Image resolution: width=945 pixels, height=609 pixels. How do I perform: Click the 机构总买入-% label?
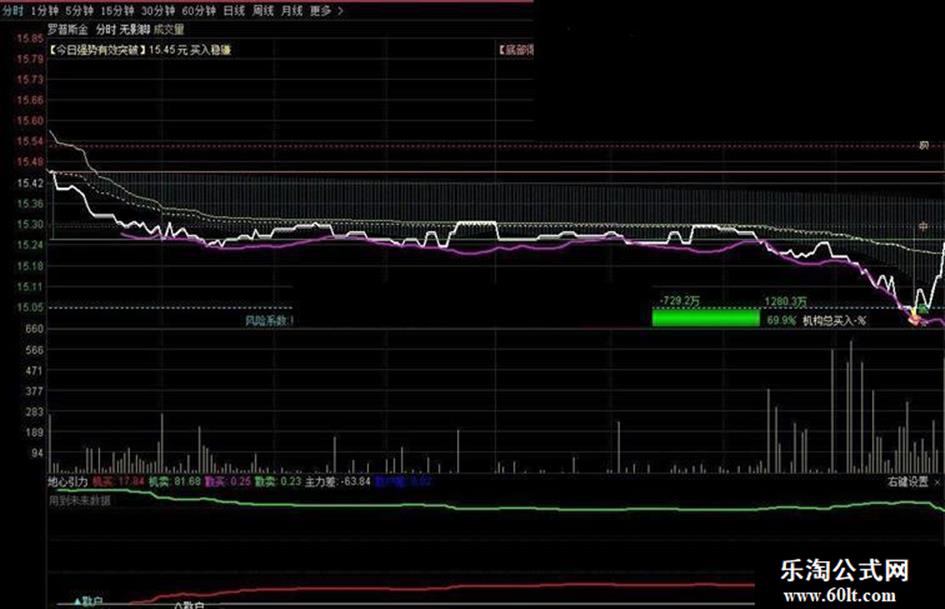coord(834,321)
